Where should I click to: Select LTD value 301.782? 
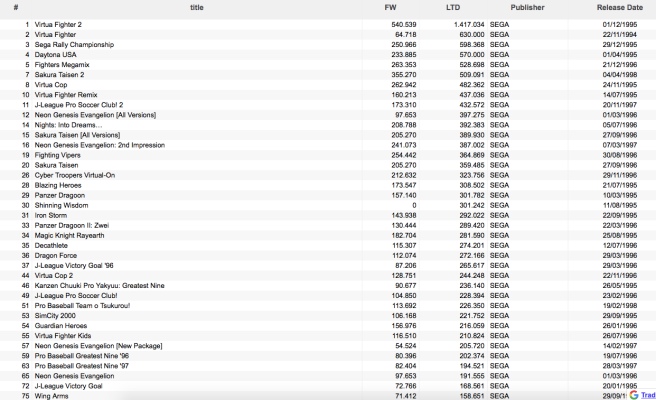(x=472, y=195)
